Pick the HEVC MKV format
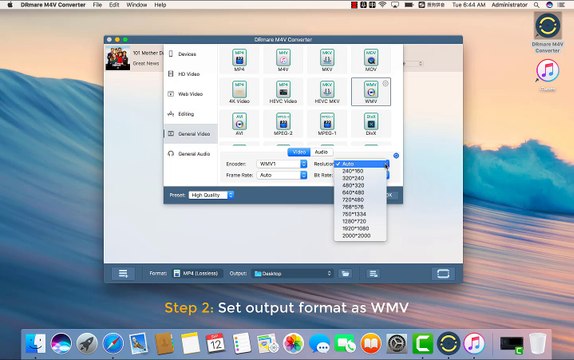 coord(327,92)
